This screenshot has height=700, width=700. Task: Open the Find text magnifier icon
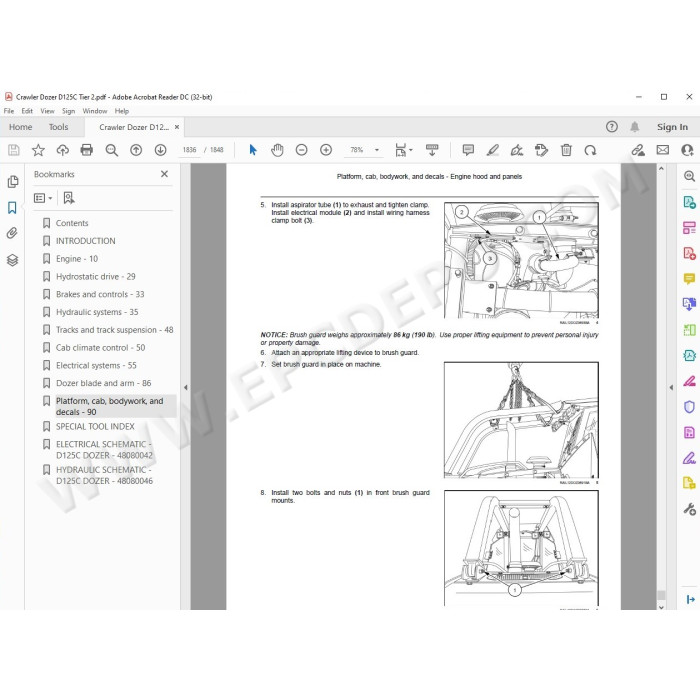(112, 150)
